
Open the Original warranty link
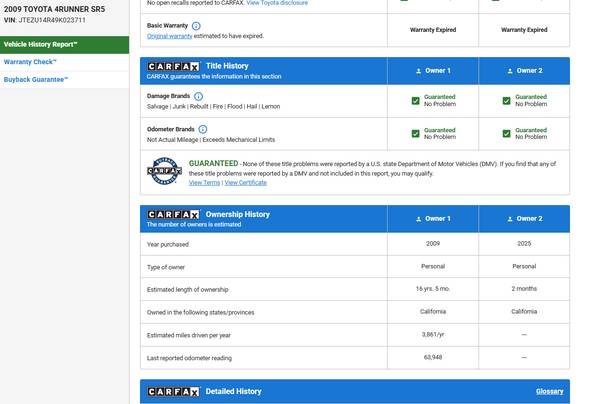(x=170, y=36)
